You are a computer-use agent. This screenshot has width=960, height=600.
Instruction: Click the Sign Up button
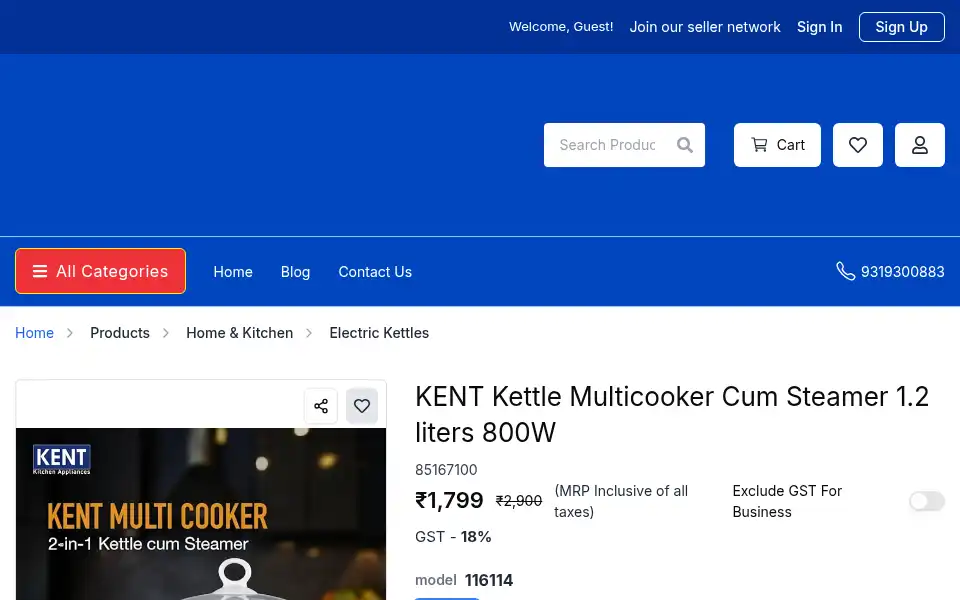(901, 27)
